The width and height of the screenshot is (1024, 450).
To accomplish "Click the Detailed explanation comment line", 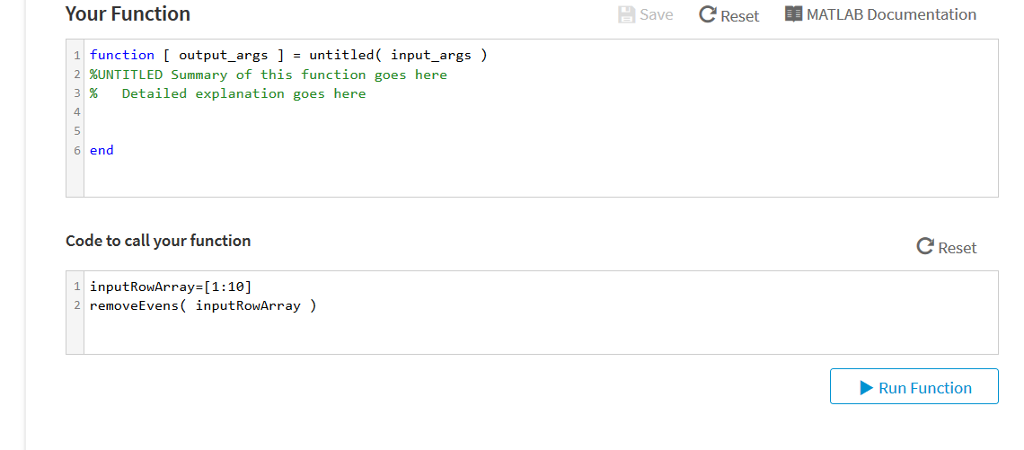I will coord(228,93).
